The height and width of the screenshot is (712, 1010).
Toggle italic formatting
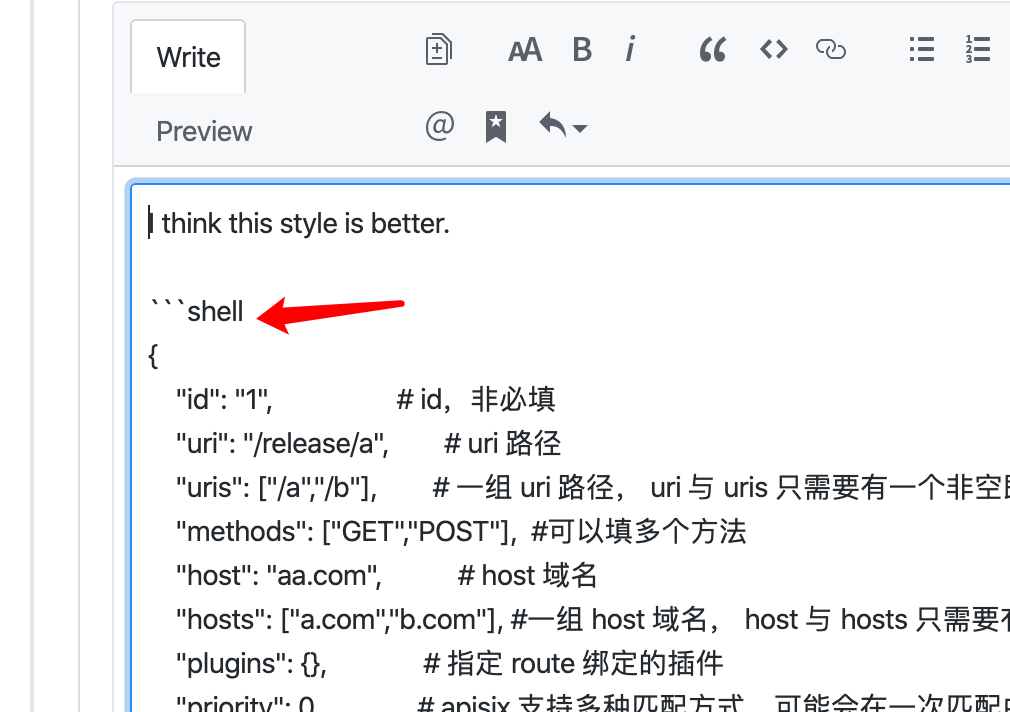coord(630,49)
